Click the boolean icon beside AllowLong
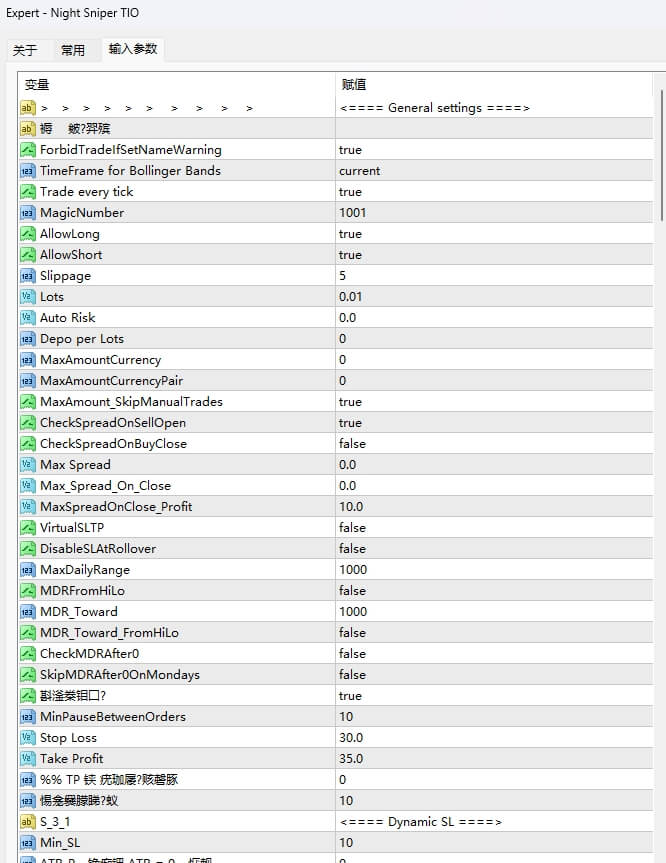The image size is (666, 863). tap(28, 234)
